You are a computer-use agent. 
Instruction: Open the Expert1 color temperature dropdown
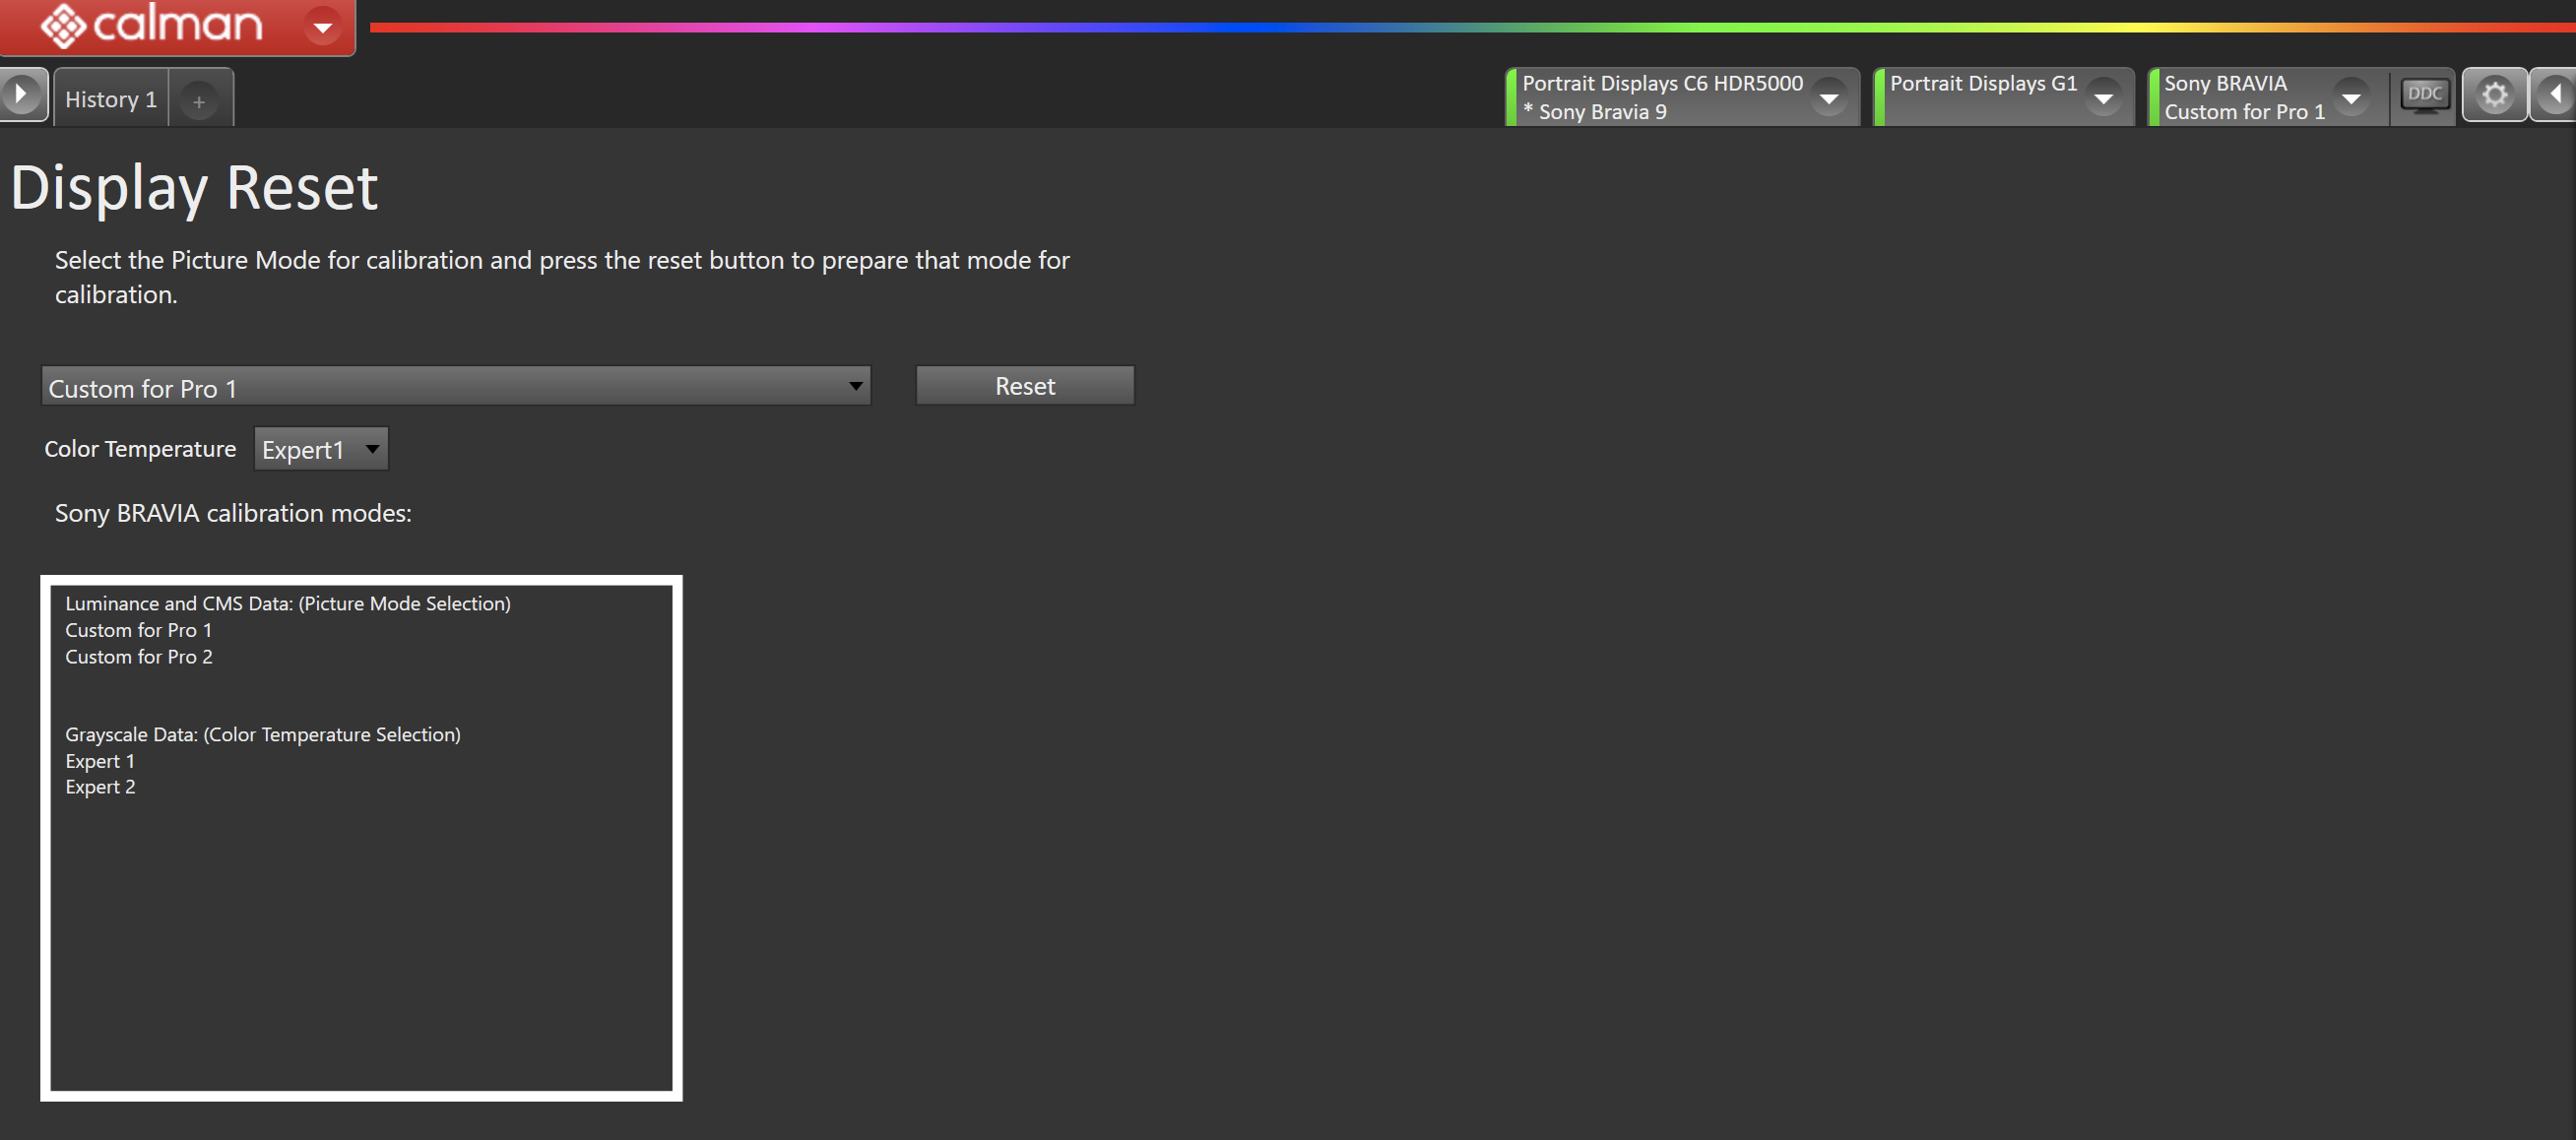pos(321,449)
